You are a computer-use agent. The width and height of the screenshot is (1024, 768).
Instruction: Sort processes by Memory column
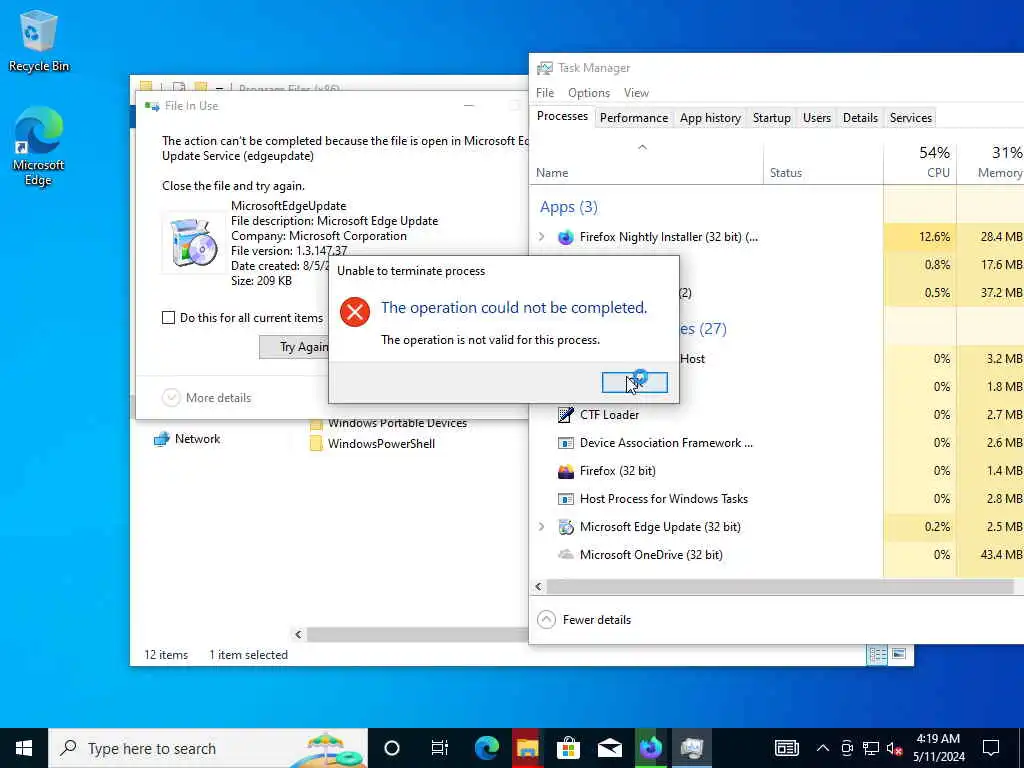click(x=990, y=161)
